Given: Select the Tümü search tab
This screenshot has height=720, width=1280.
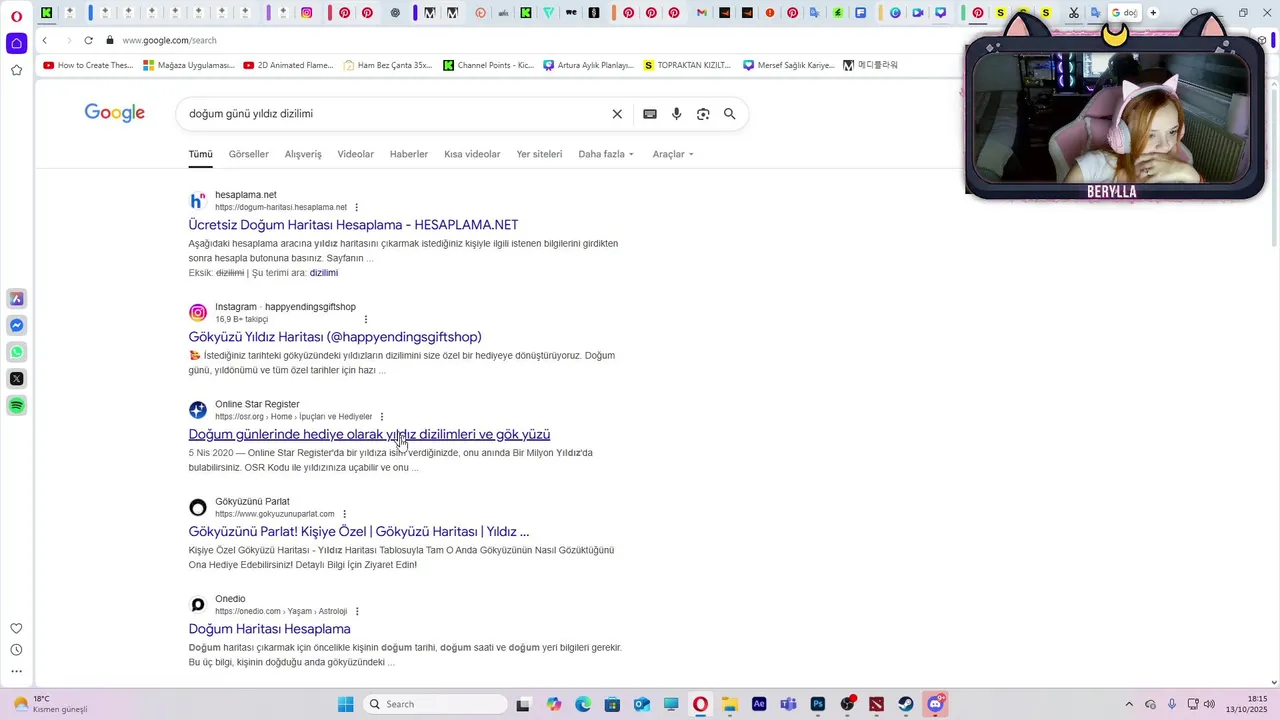Looking at the screenshot, I should (x=201, y=154).
